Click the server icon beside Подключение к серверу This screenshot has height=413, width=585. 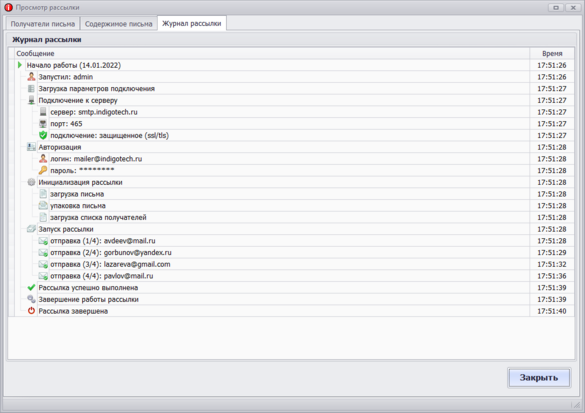[31, 100]
